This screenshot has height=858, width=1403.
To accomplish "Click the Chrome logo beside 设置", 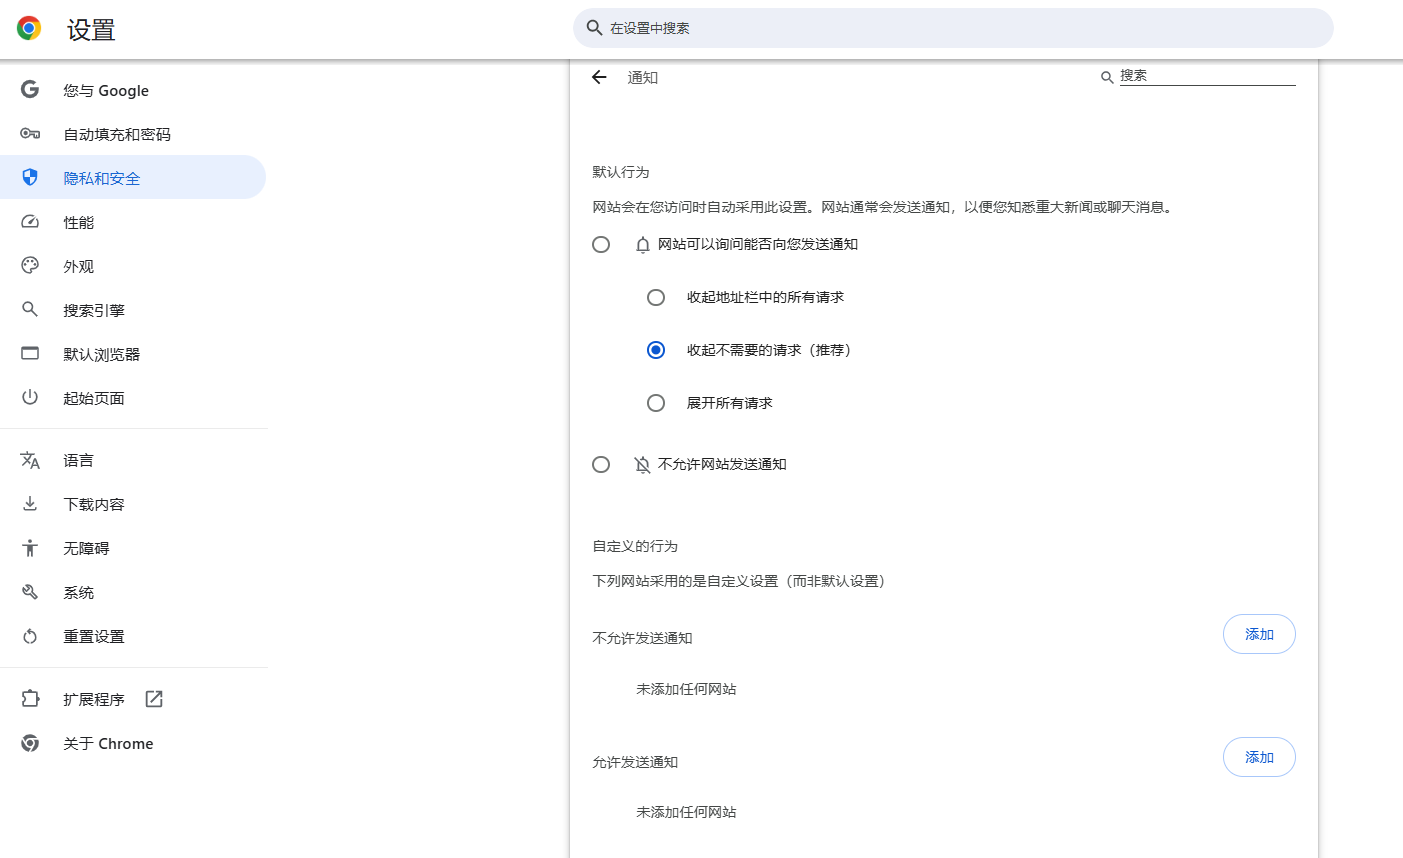I will (29, 29).
